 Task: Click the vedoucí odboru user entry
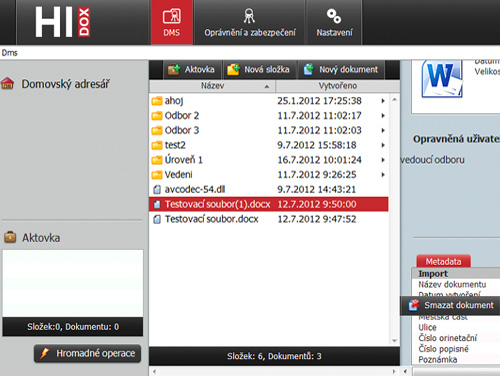pos(432,160)
